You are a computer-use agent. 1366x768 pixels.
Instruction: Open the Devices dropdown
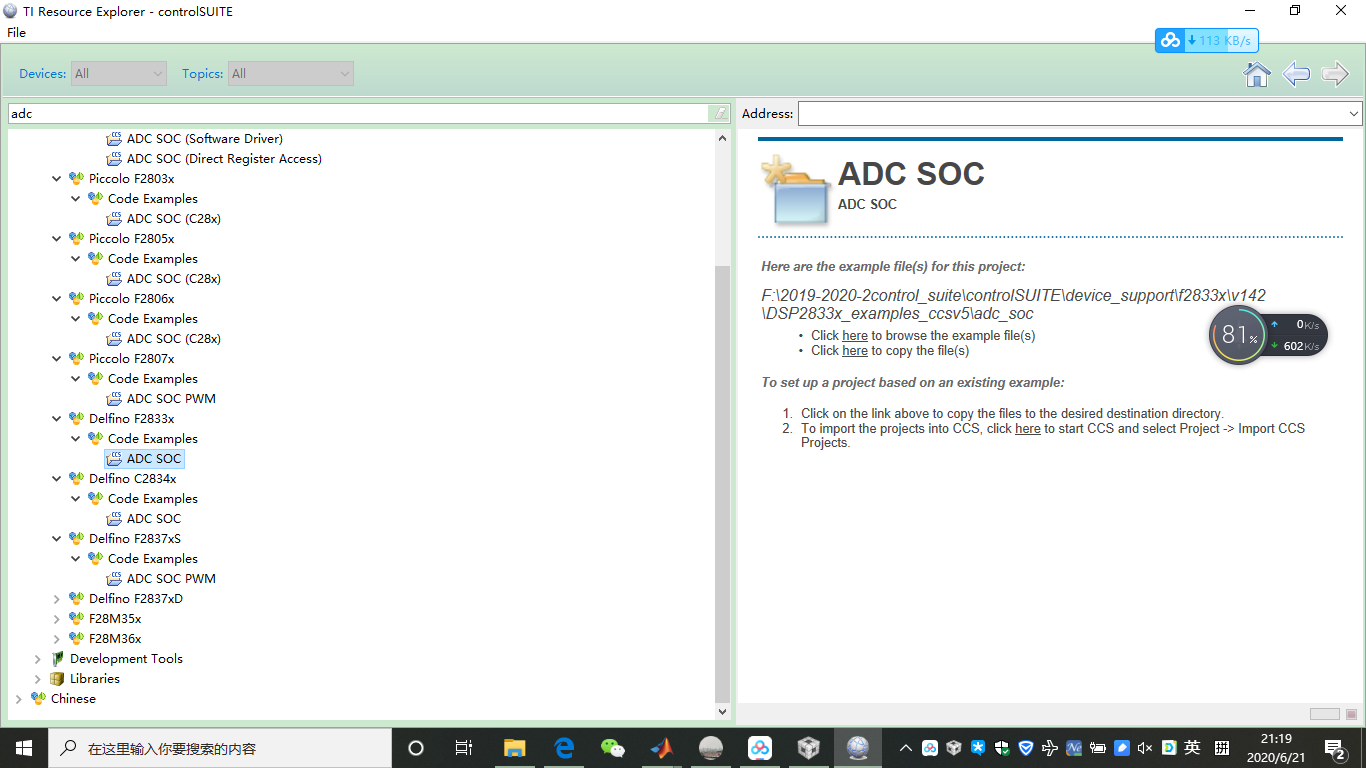(119, 74)
